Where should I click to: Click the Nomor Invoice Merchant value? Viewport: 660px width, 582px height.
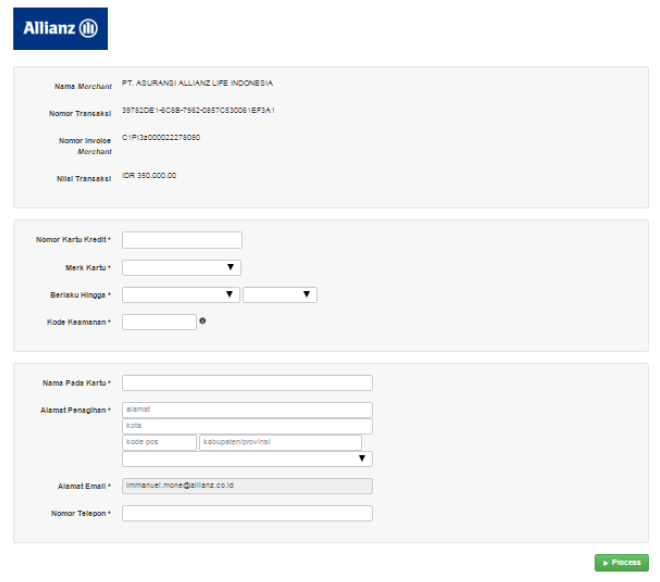tap(161, 137)
